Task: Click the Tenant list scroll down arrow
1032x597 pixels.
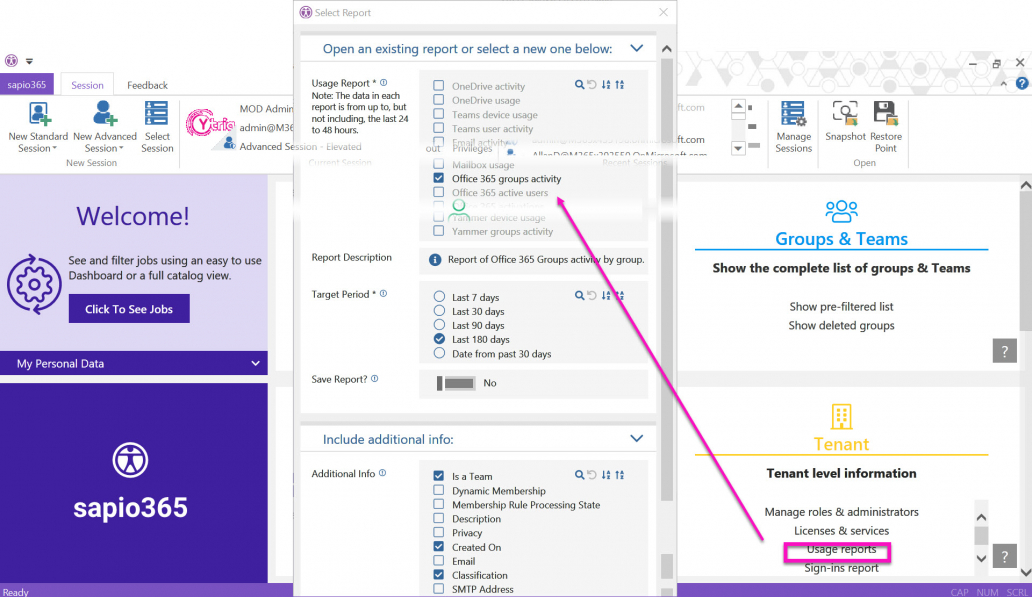Action: tap(981, 558)
